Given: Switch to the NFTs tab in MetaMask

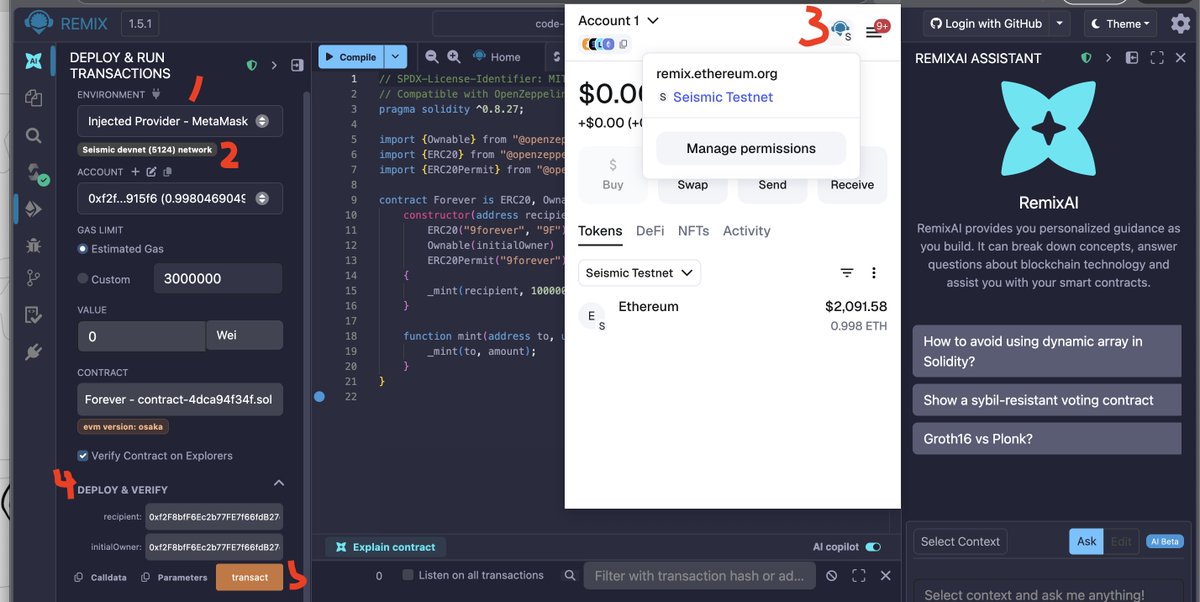Looking at the screenshot, I should pyautogui.click(x=693, y=230).
